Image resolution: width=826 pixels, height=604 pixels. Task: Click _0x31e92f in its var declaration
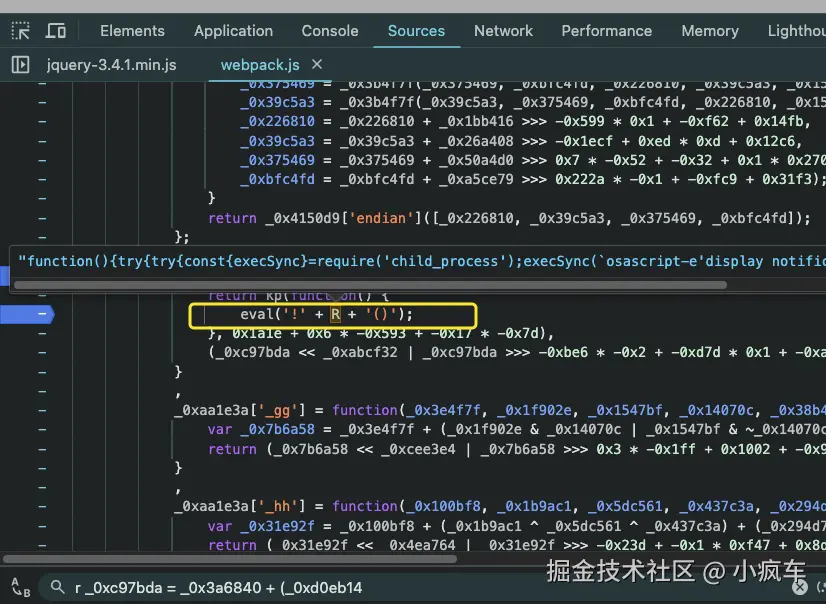(x=277, y=526)
